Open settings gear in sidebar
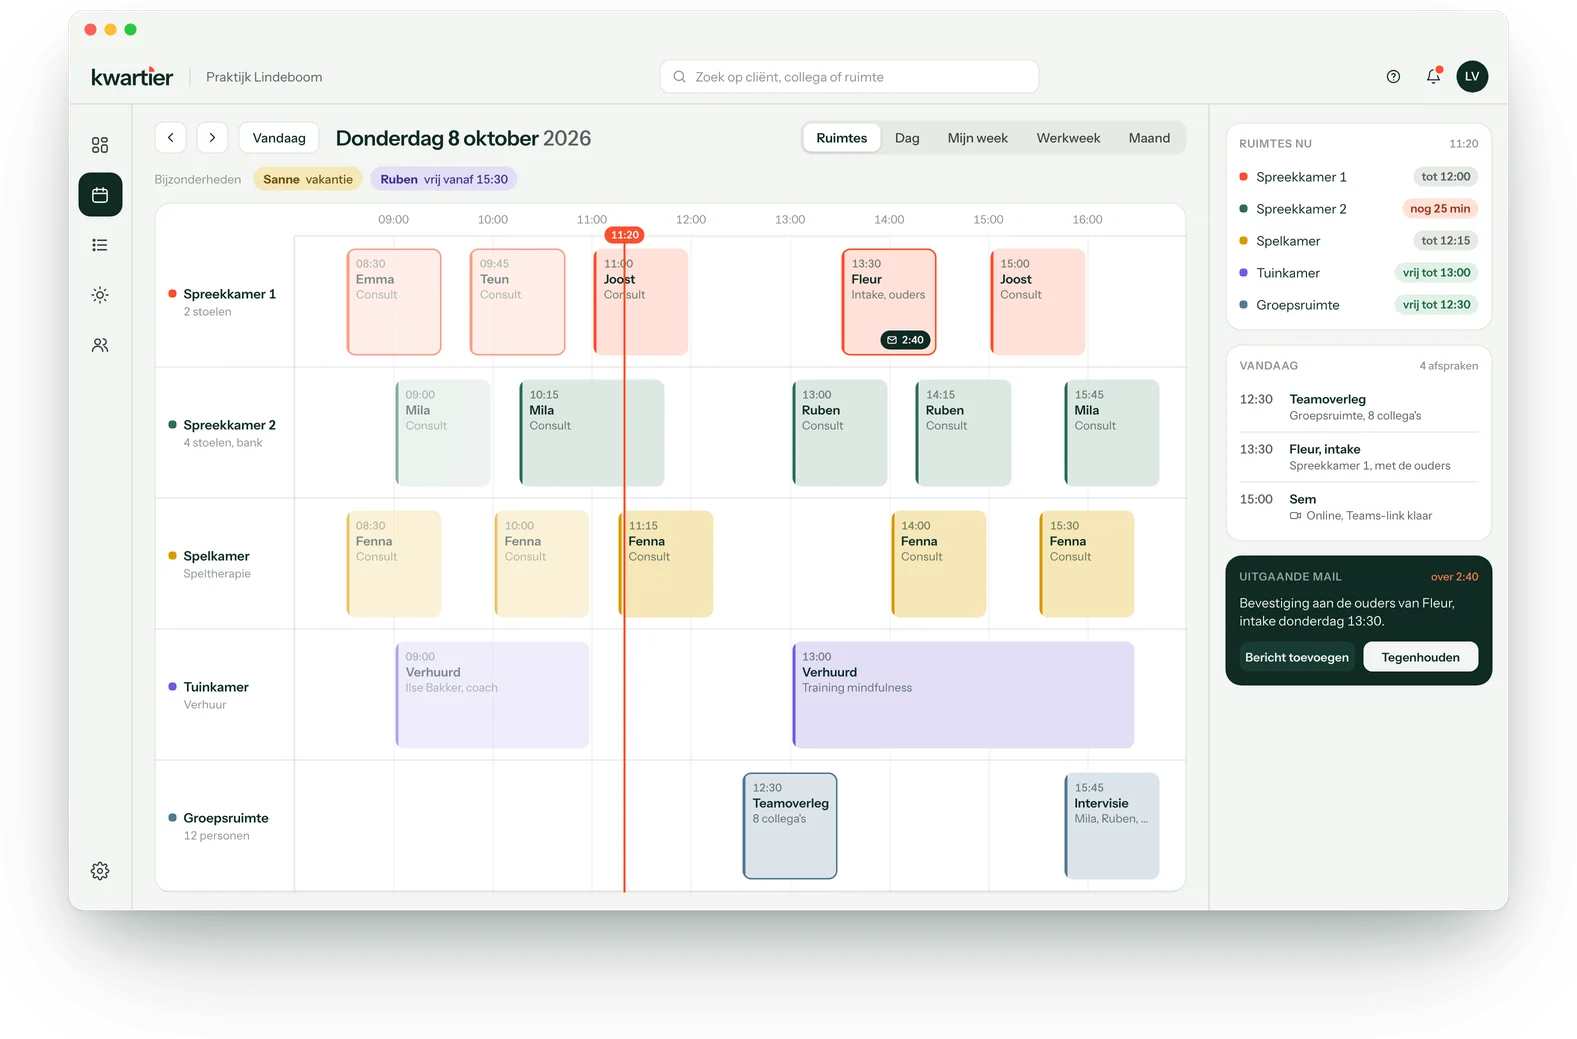The image size is (1577, 1039). tap(100, 871)
